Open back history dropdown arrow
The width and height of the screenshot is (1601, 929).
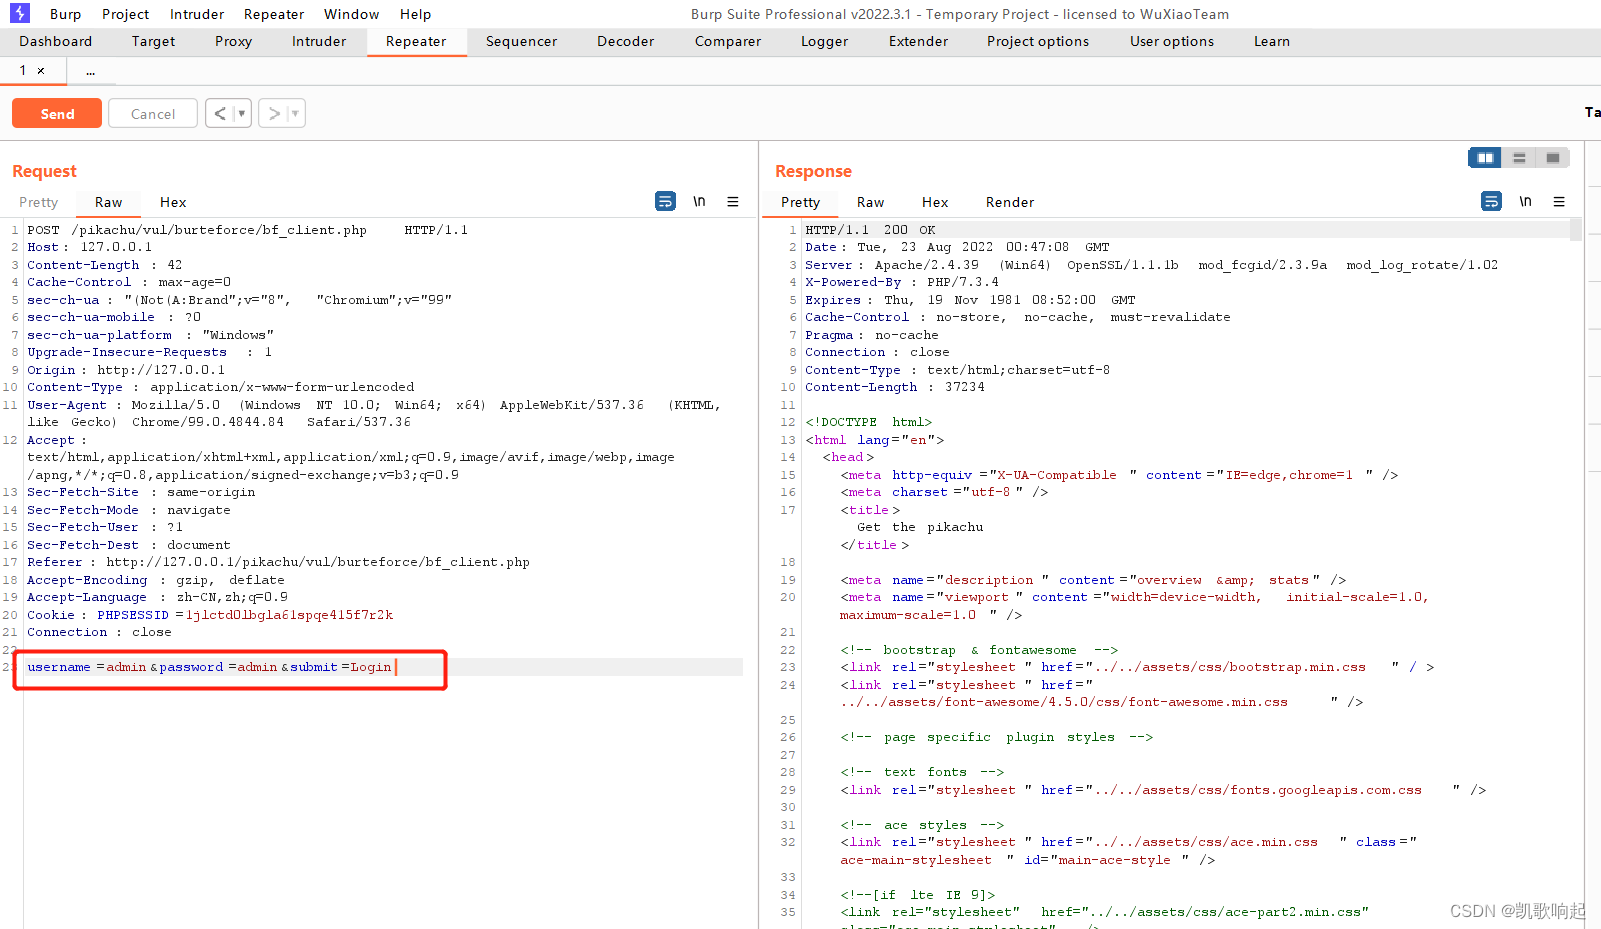[x=241, y=114]
